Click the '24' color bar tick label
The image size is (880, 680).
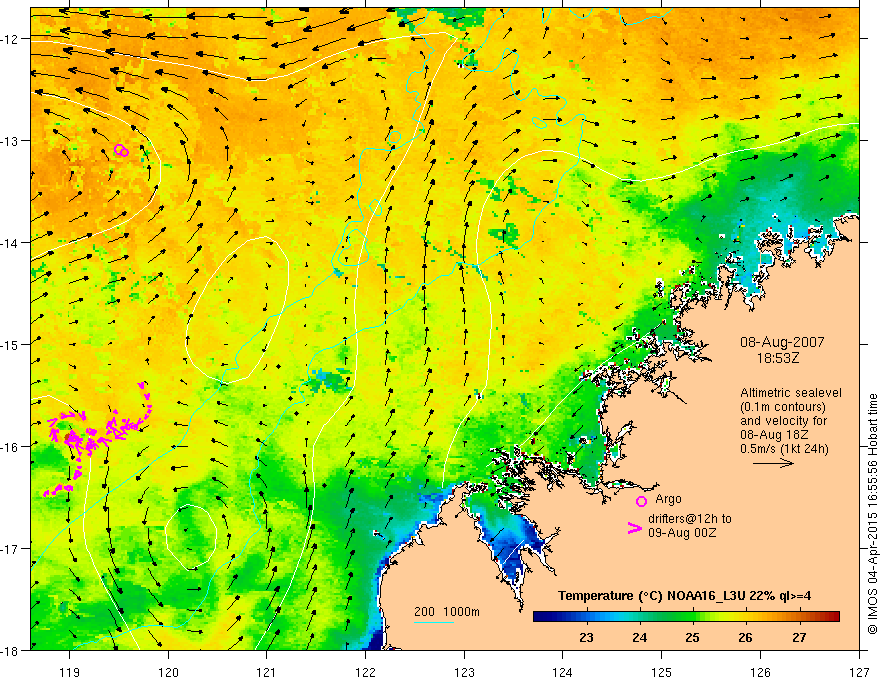click(639, 638)
